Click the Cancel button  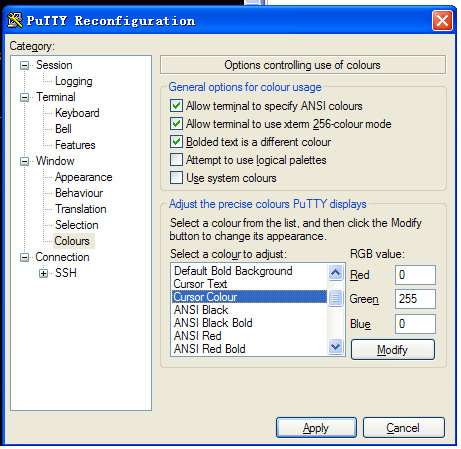(x=403, y=428)
